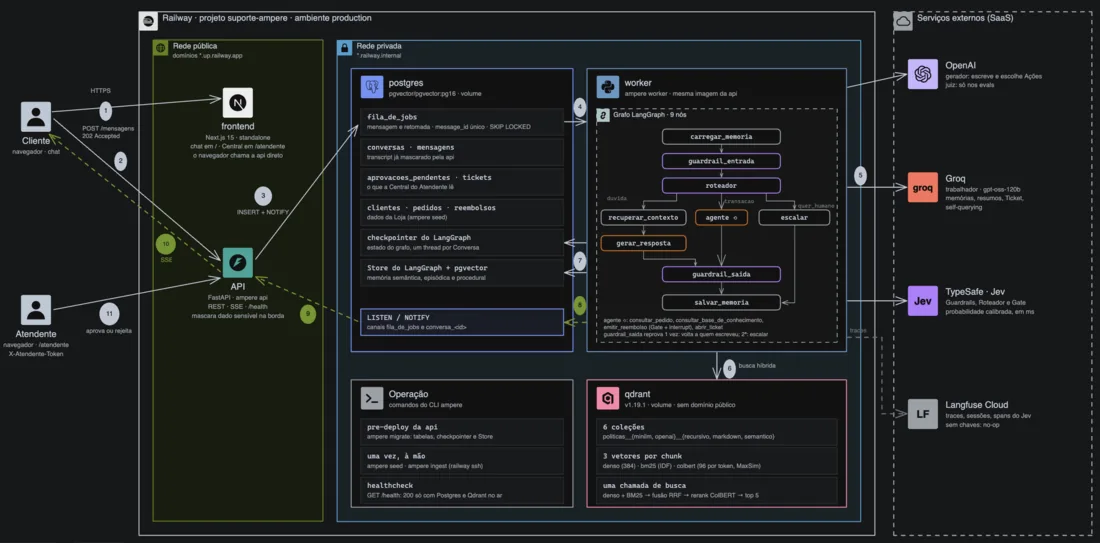Select the gerar_resposta graph node
The image size is (1100, 543).
click(x=643, y=243)
